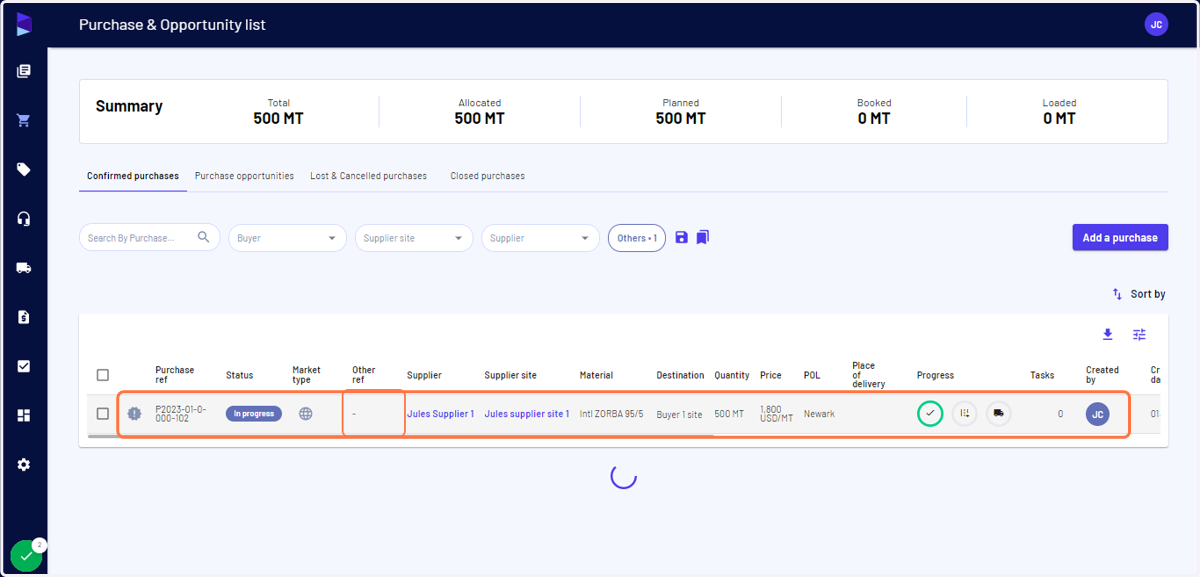Save current filters with floppy icon
The image size is (1200, 577).
[x=681, y=237]
